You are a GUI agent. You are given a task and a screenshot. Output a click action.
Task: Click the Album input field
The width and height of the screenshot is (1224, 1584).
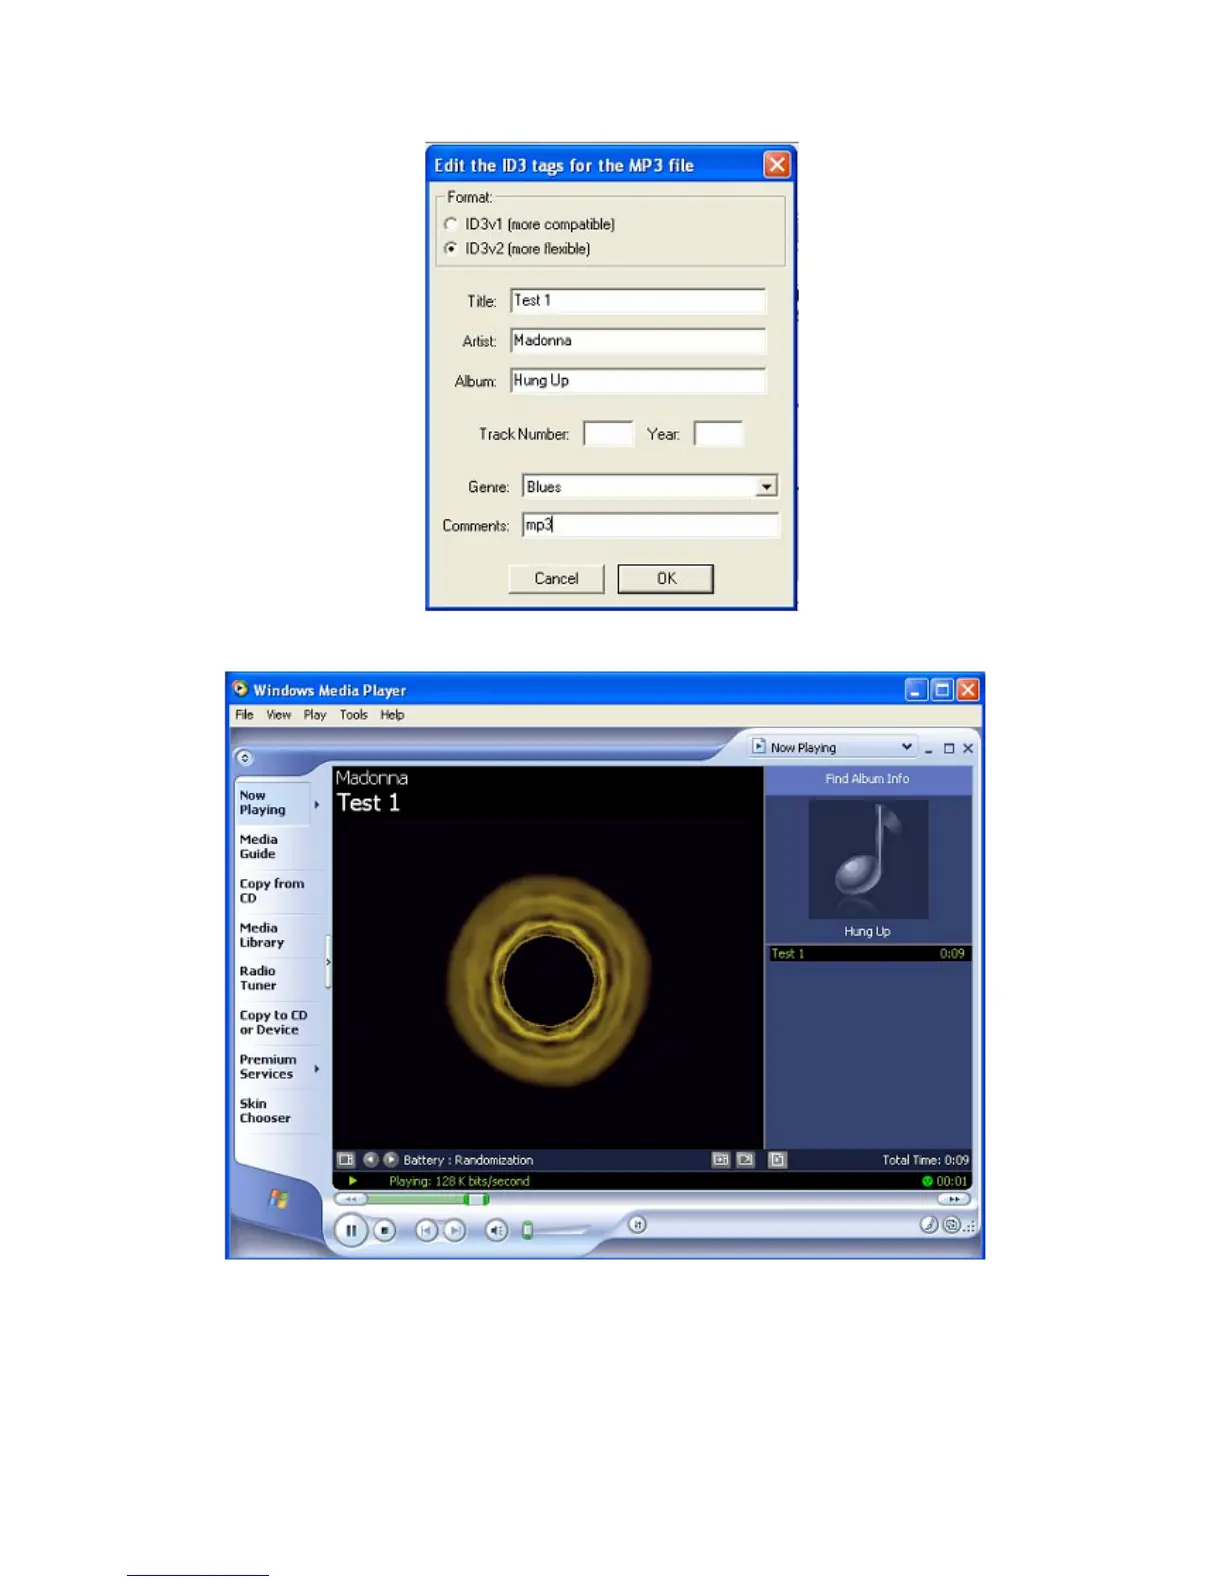click(x=638, y=381)
